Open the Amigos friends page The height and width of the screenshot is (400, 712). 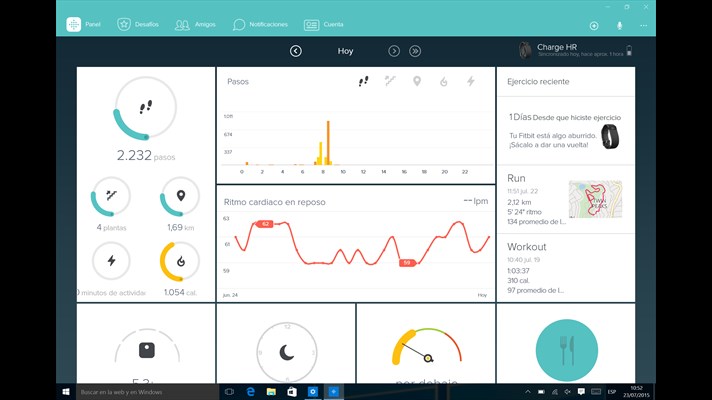pos(195,24)
